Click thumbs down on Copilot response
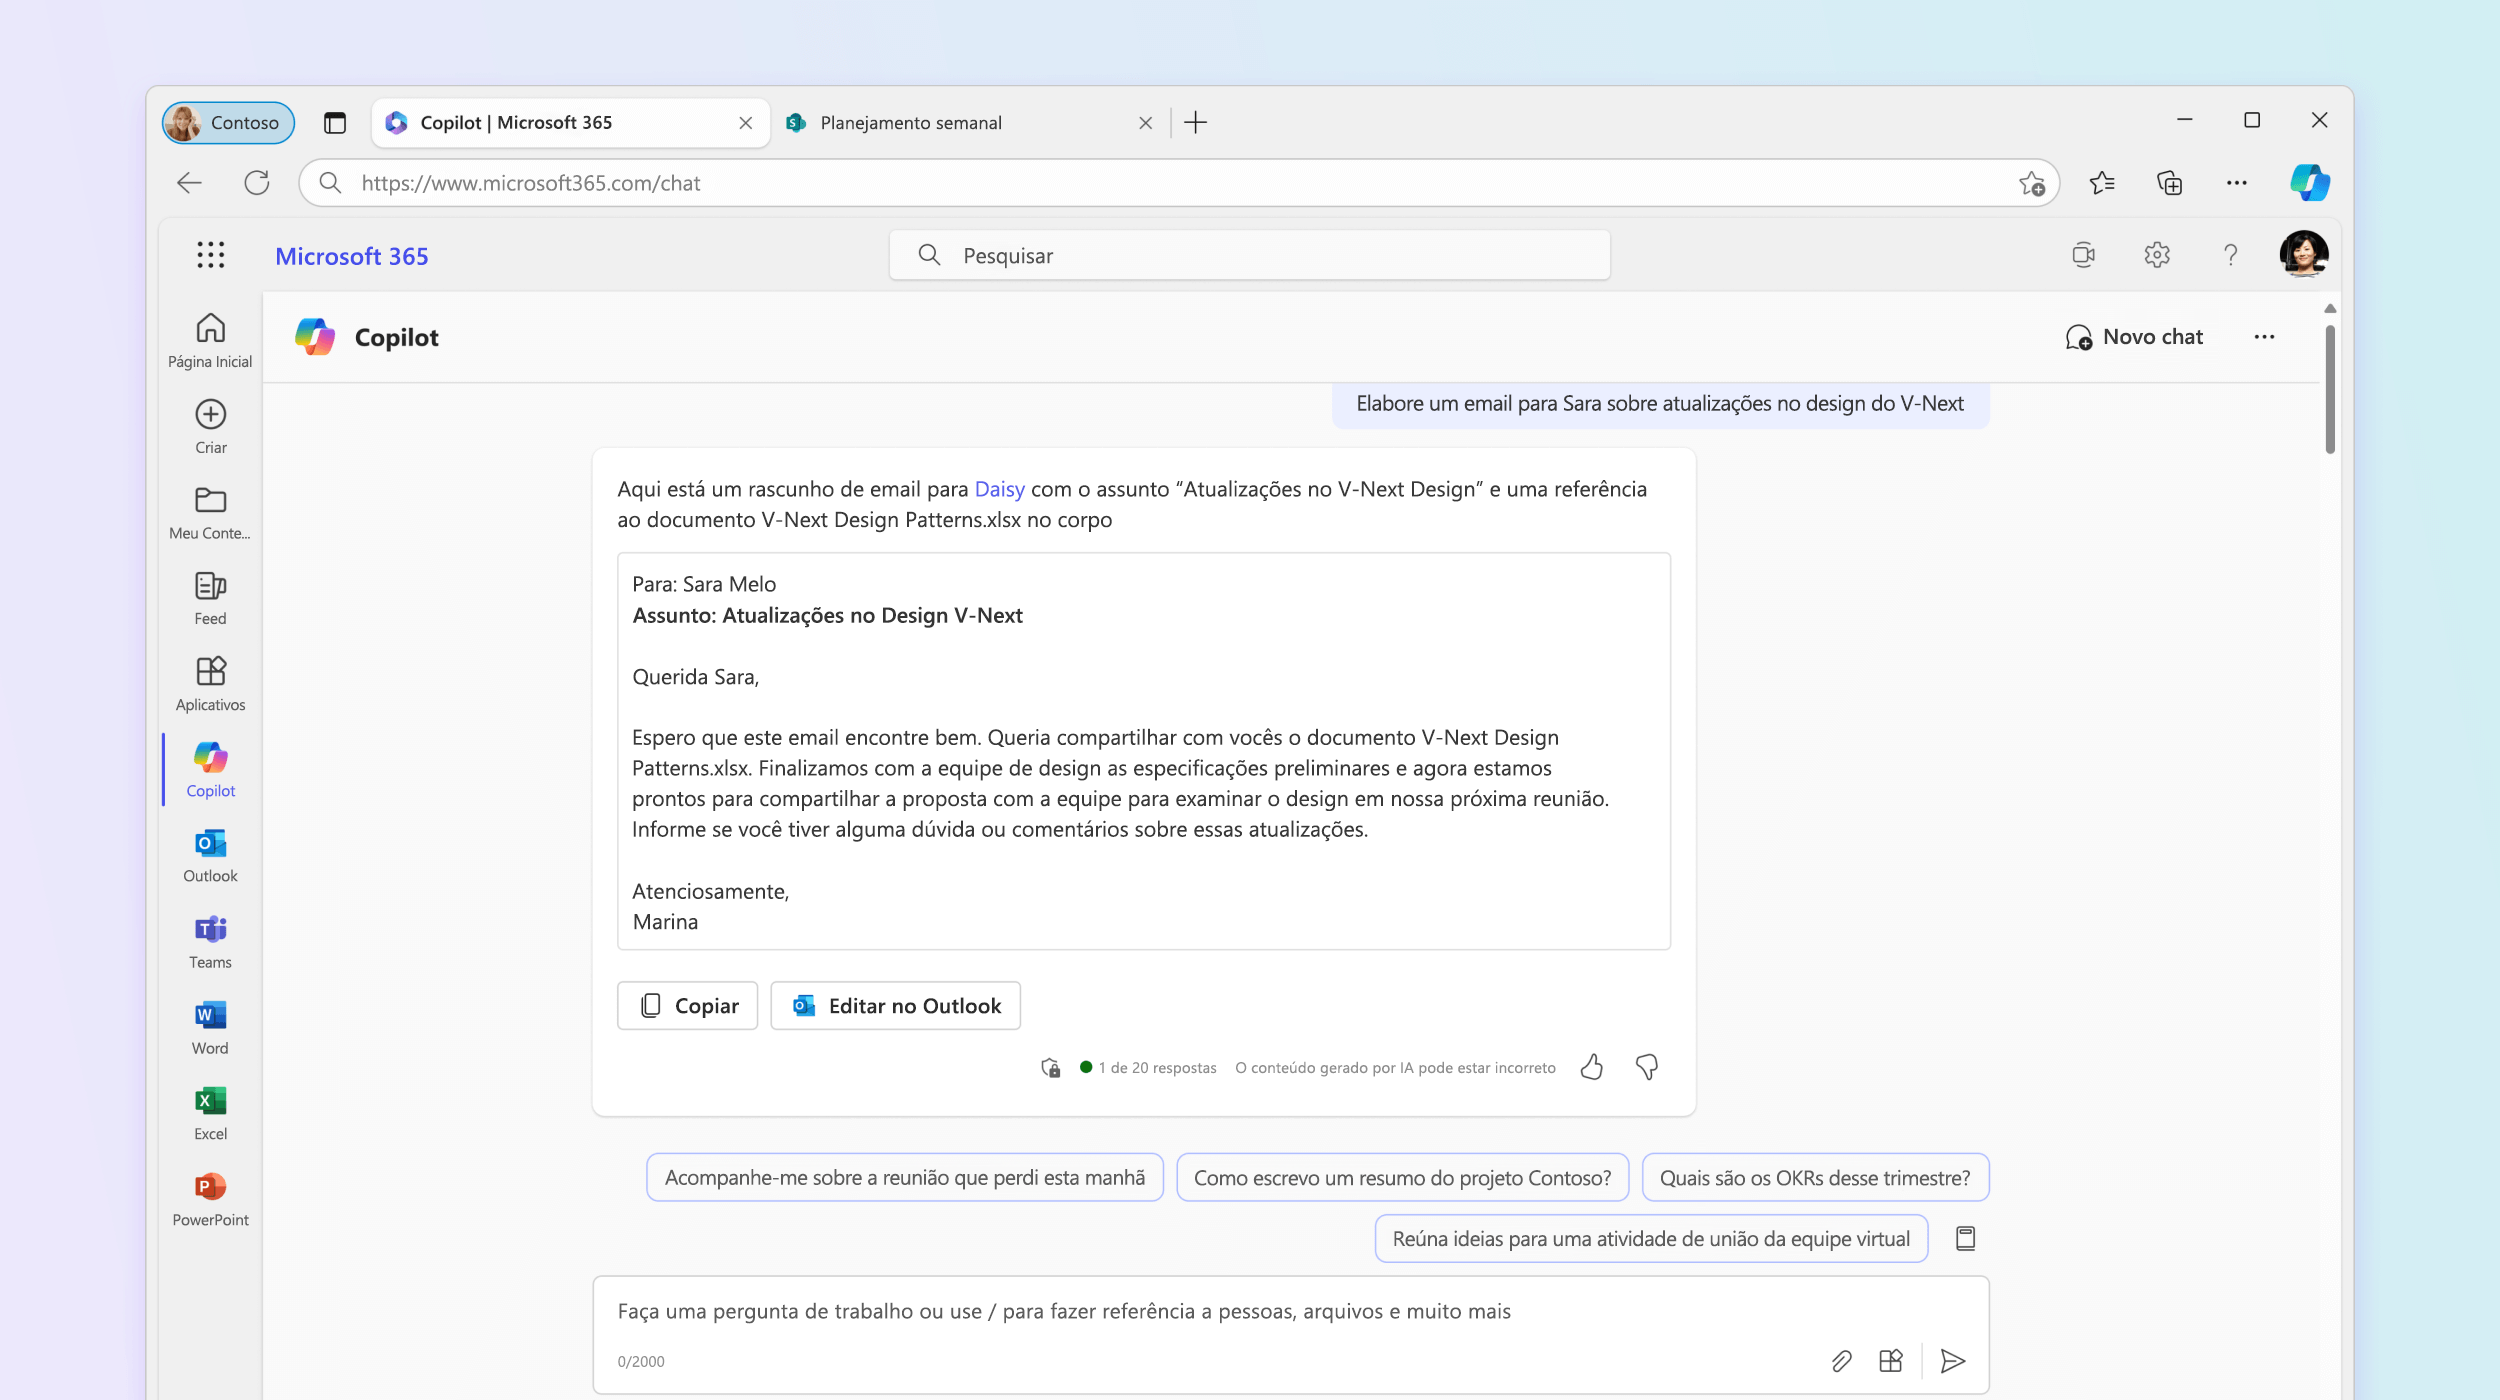2500x1400 pixels. (x=1645, y=1065)
